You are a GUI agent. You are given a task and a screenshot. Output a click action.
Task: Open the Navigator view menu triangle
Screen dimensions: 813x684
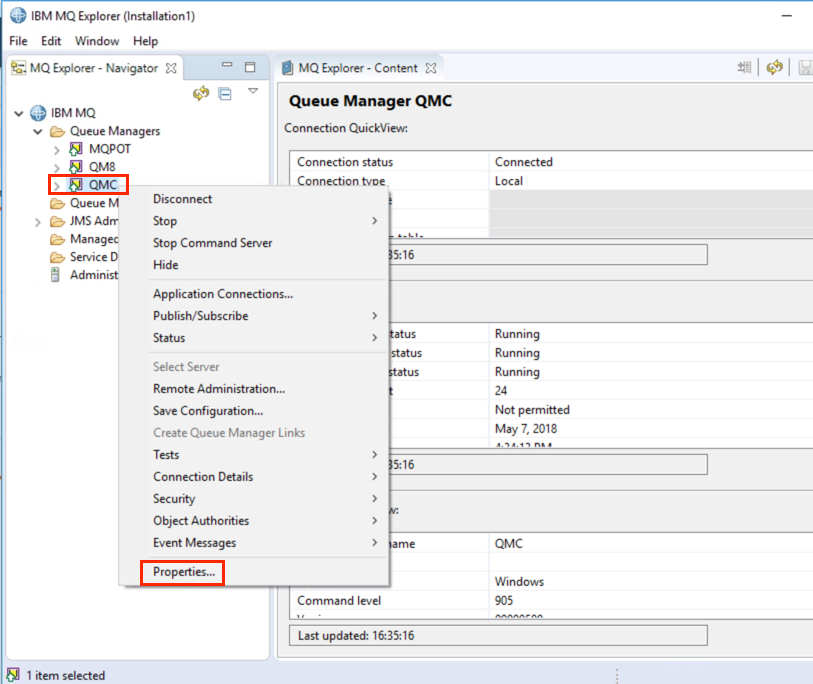point(253,91)
